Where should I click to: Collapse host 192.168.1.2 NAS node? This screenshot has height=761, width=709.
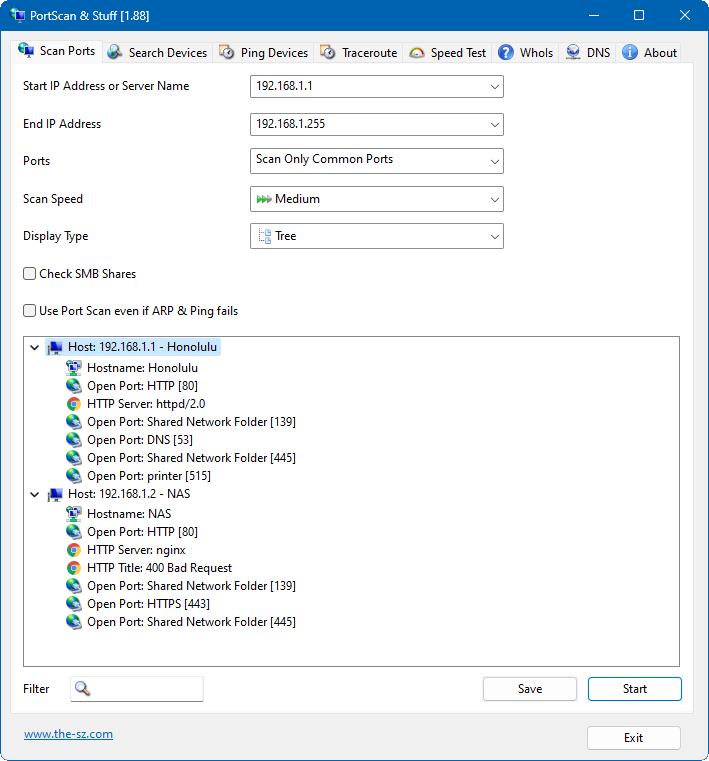click(34, 495)
